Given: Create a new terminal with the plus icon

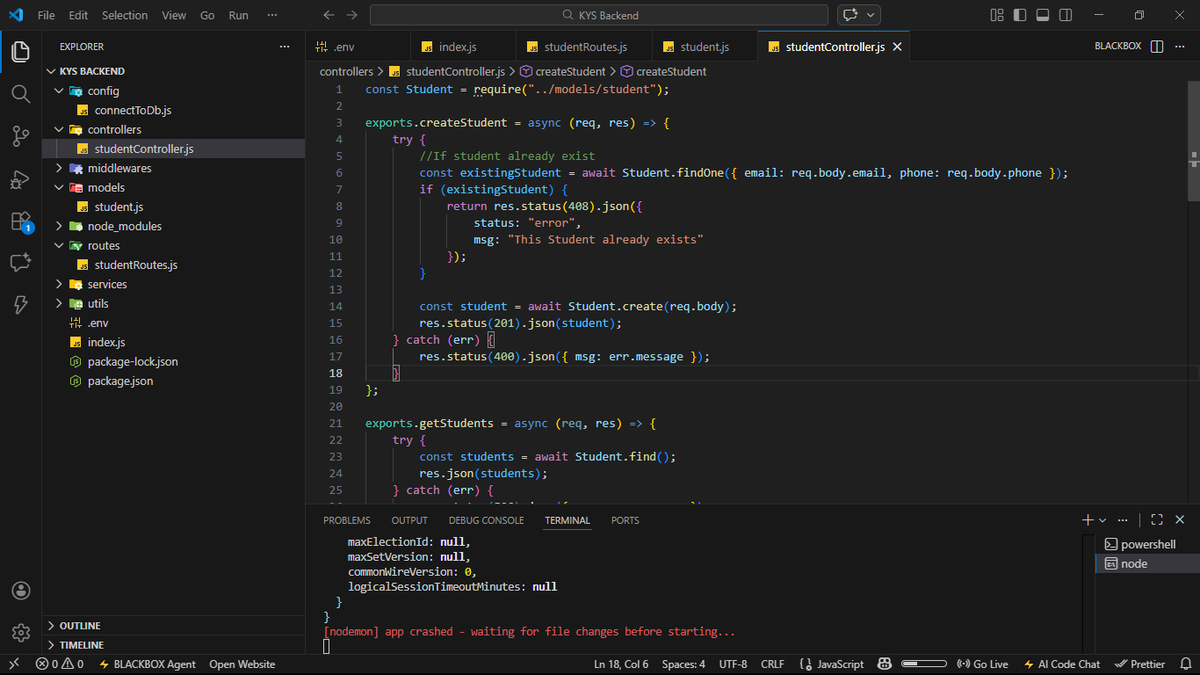Looking at the screenshot, I should point(1086,519).
